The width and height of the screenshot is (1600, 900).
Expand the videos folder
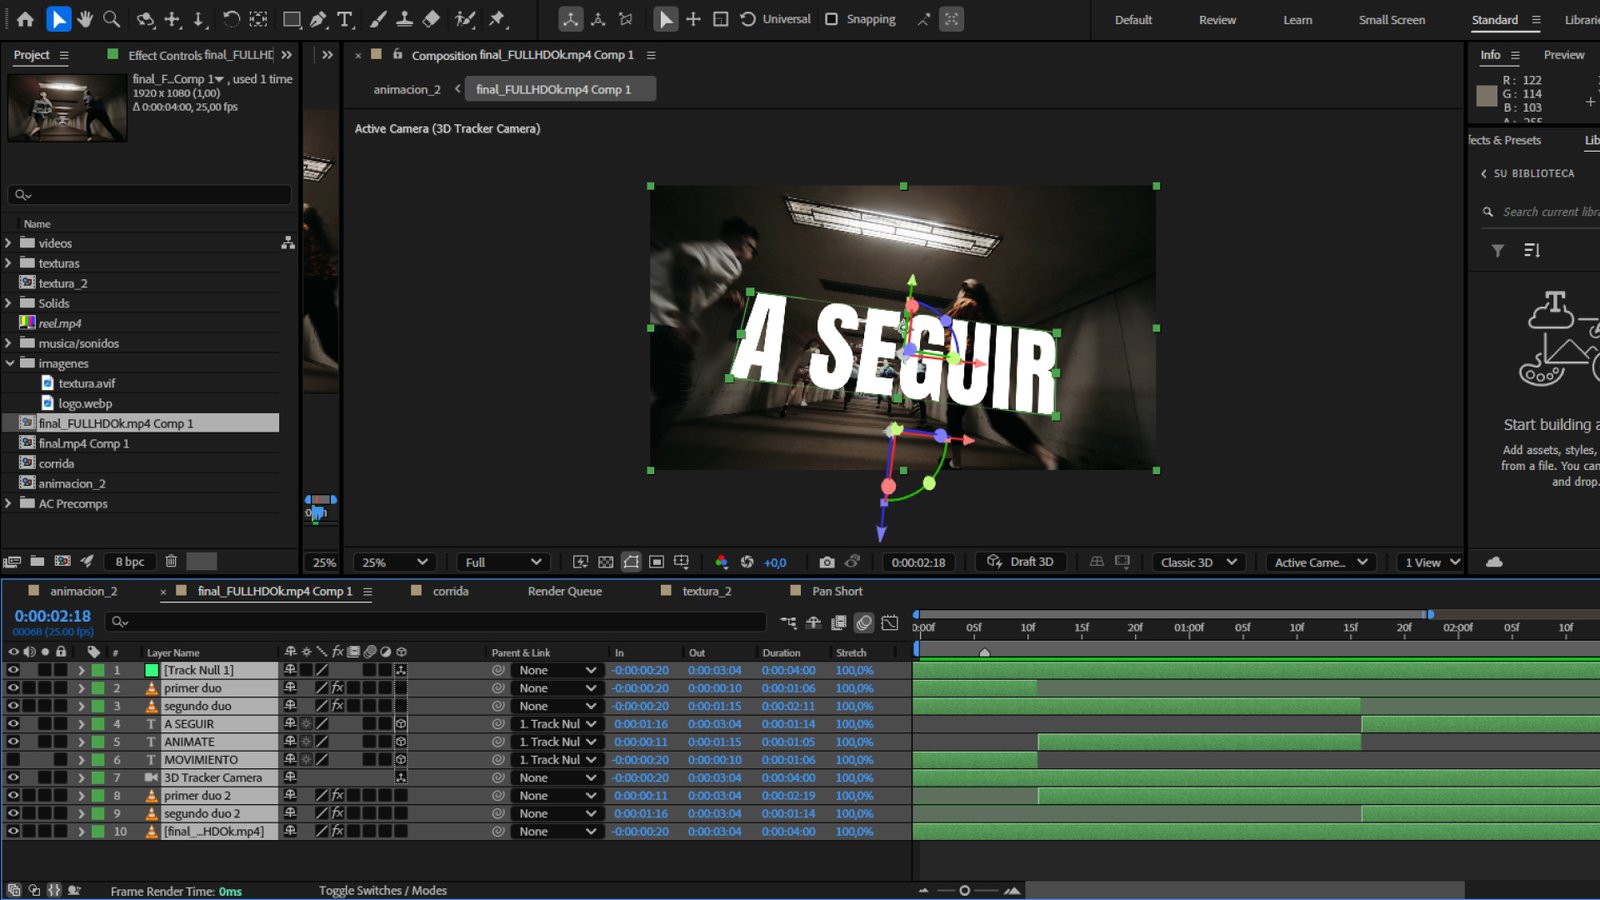(x=9, y=243)
